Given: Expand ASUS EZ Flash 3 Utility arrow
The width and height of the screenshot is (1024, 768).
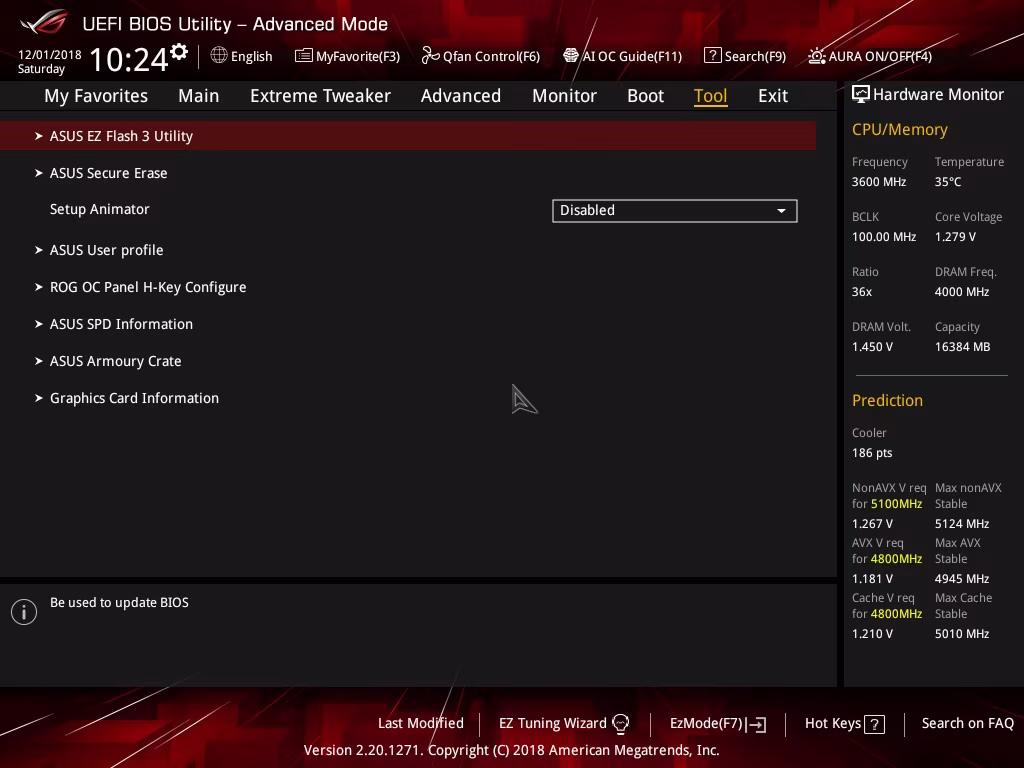Looking at the screenshot, I should point(39,136).
